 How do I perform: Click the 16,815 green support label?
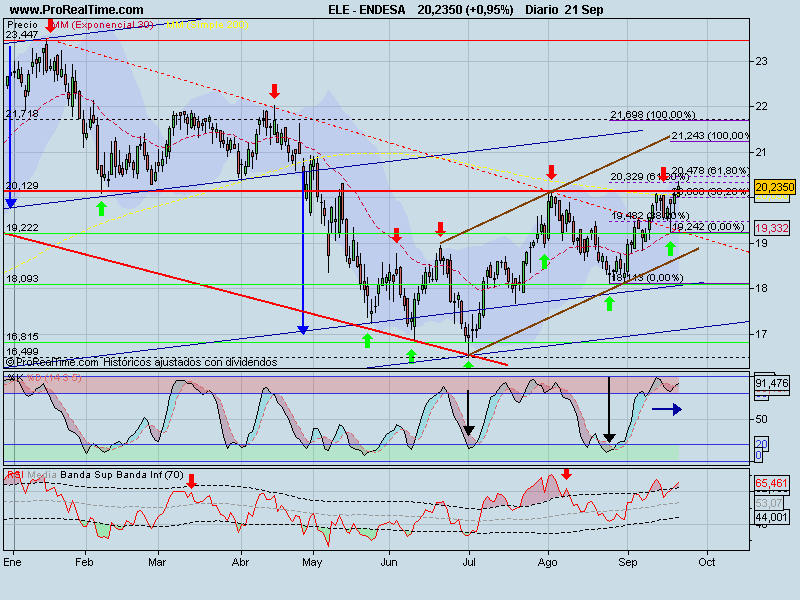(x=22, y=337)
